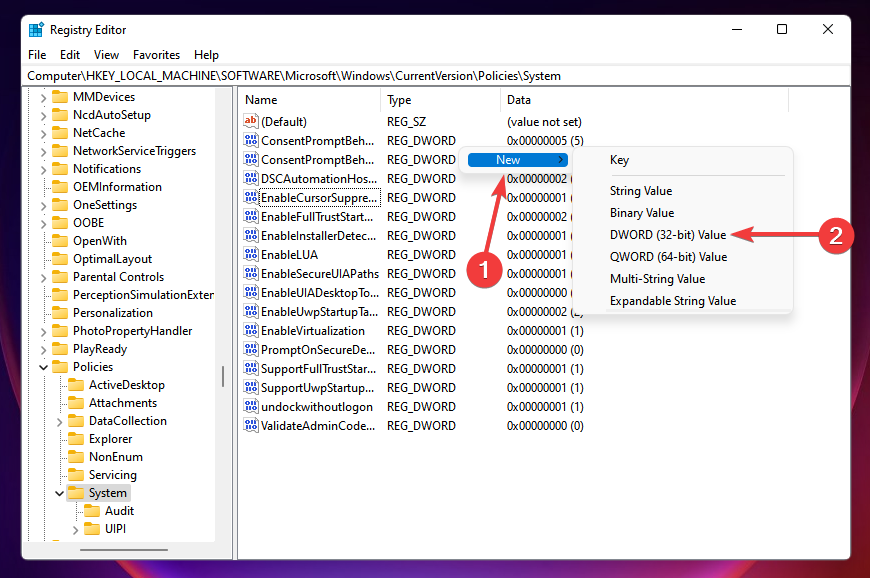870x578 pixels.
Task: Open the View menu
Action: tap(106, 55)
